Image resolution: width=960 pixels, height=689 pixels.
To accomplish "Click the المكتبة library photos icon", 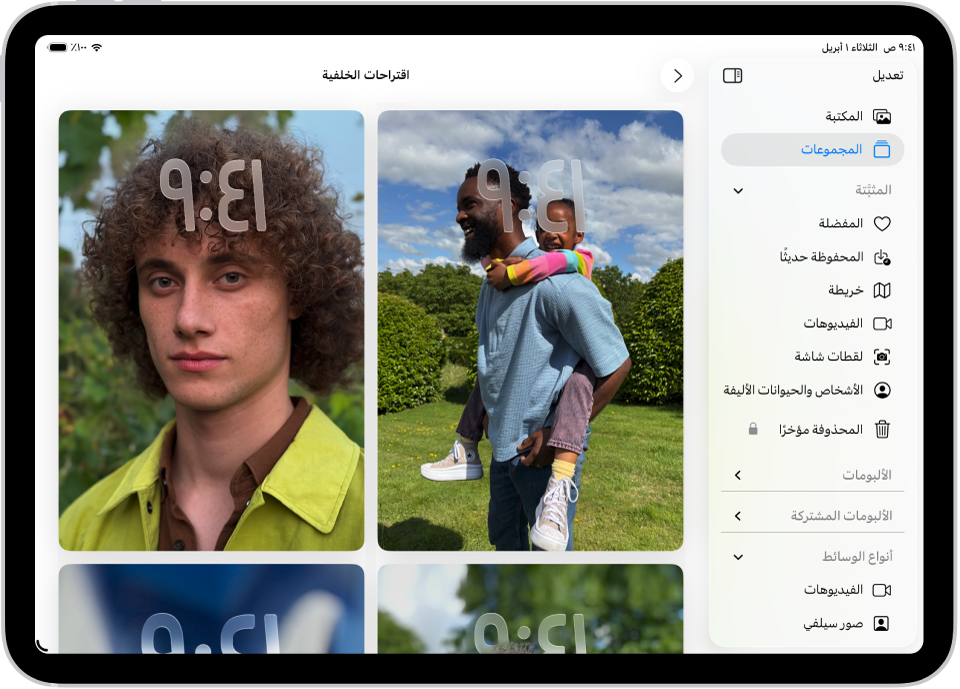I will point(882,116).
